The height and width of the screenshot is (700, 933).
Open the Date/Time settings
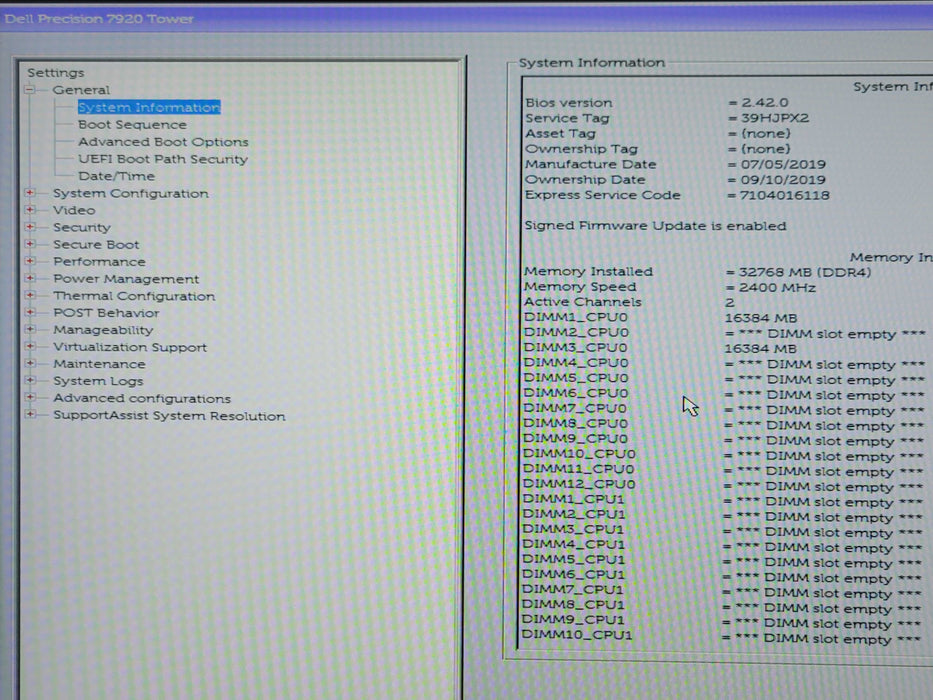116,176
